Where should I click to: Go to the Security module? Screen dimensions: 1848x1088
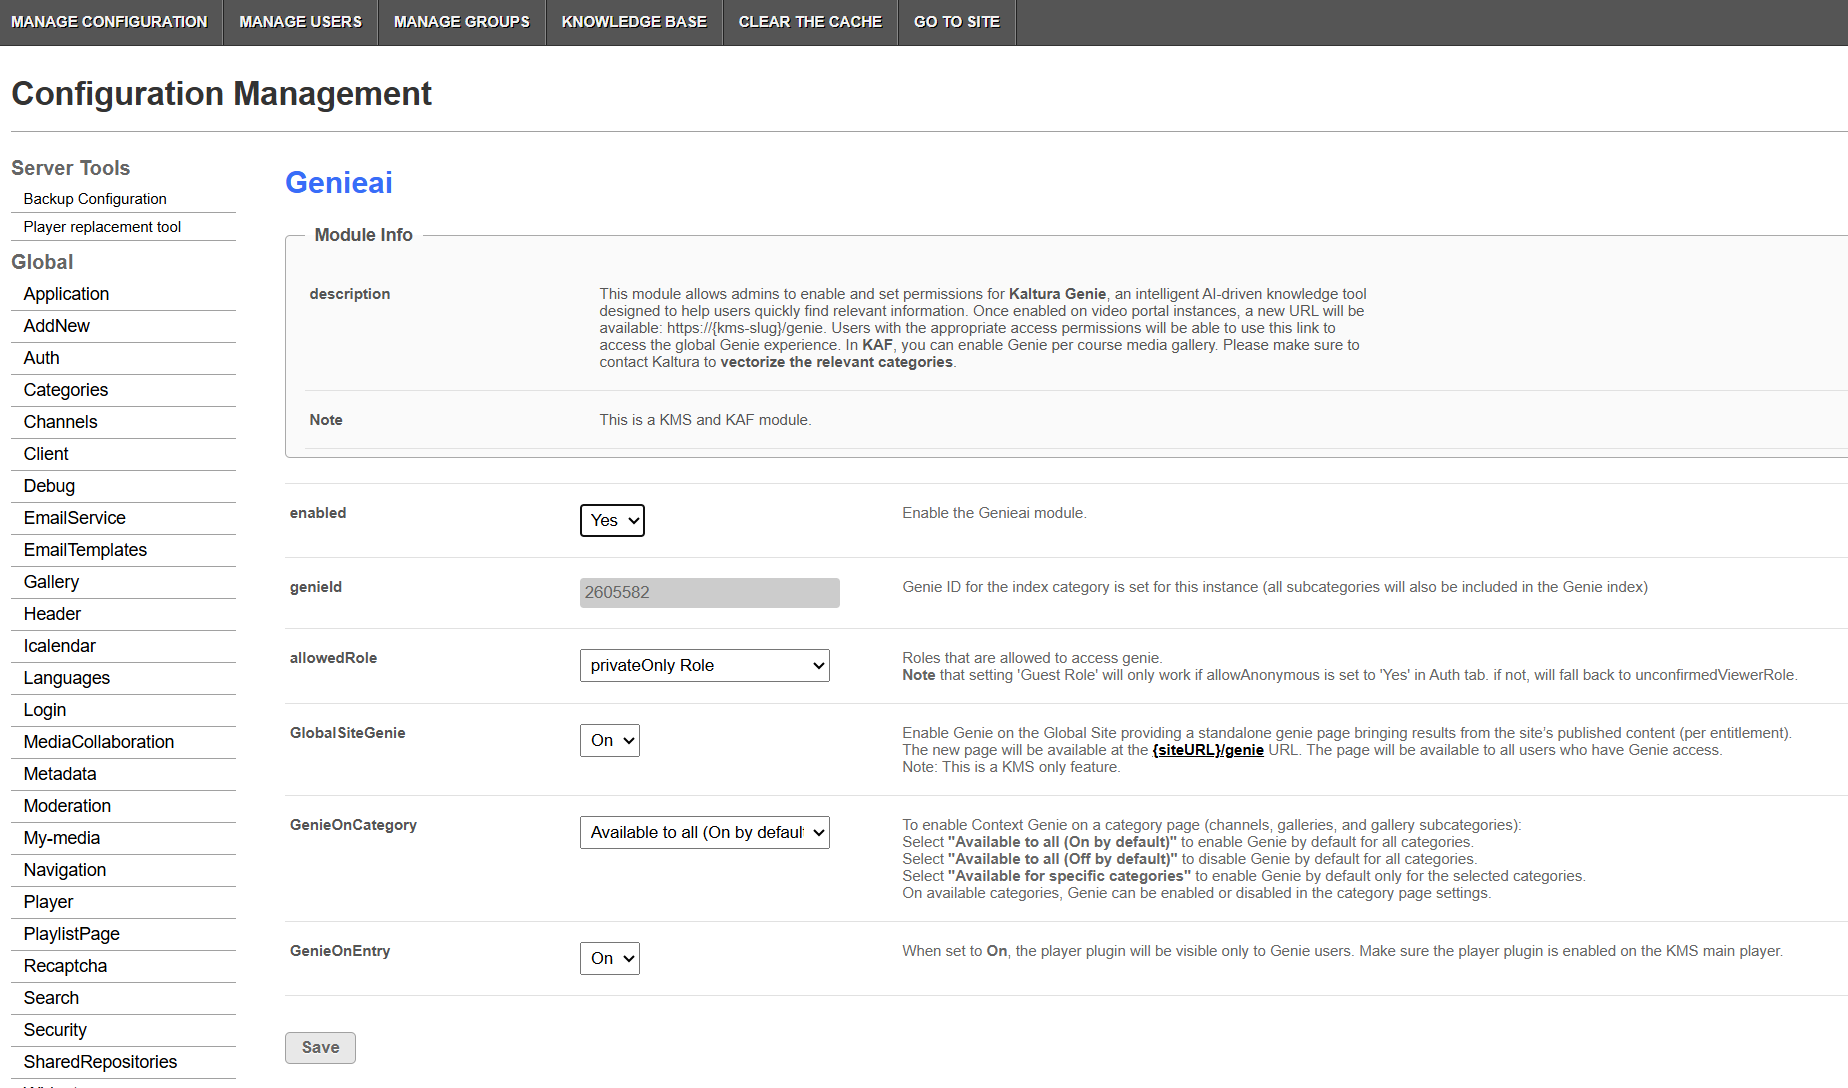55,1030
